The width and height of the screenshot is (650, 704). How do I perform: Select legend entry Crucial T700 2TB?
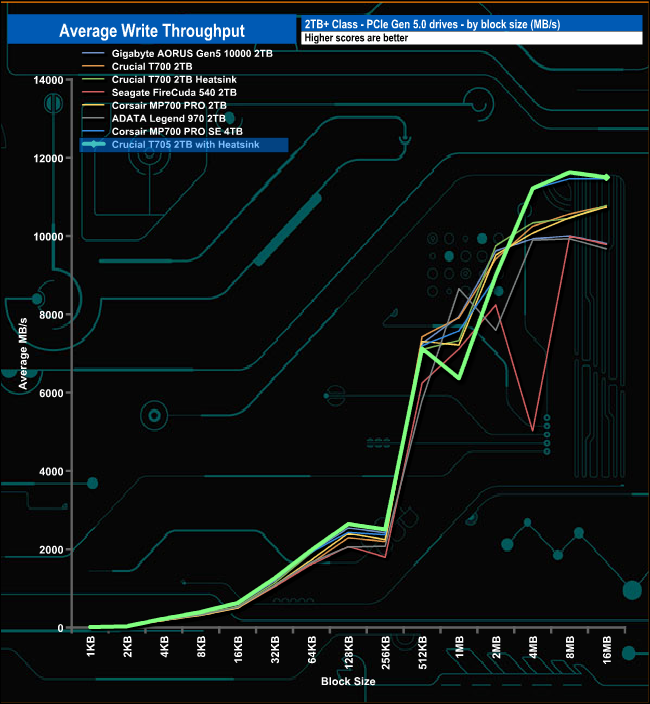click(x=152, y=66)
